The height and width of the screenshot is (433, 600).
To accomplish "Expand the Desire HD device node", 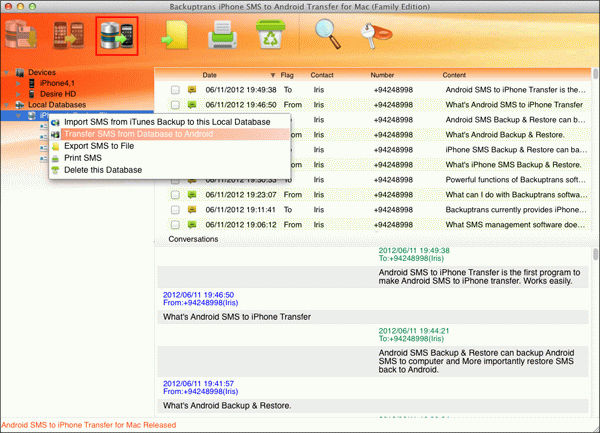I will (x=18, y=94).
